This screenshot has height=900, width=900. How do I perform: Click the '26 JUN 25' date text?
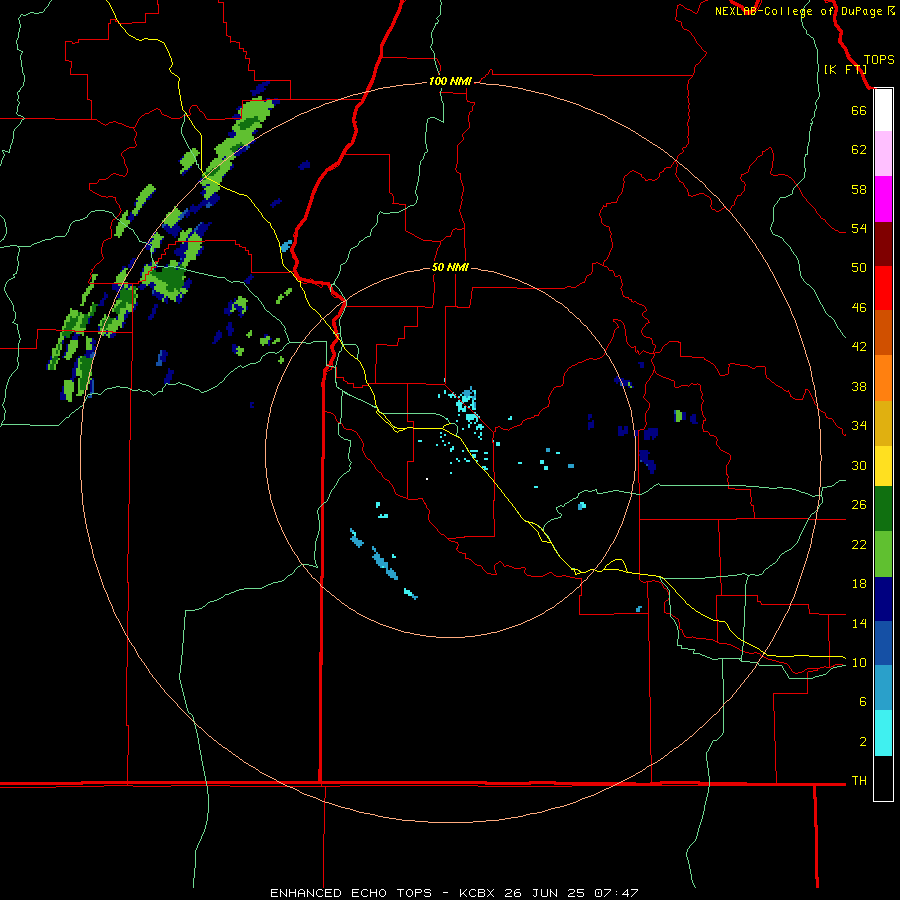coord(544,893)
